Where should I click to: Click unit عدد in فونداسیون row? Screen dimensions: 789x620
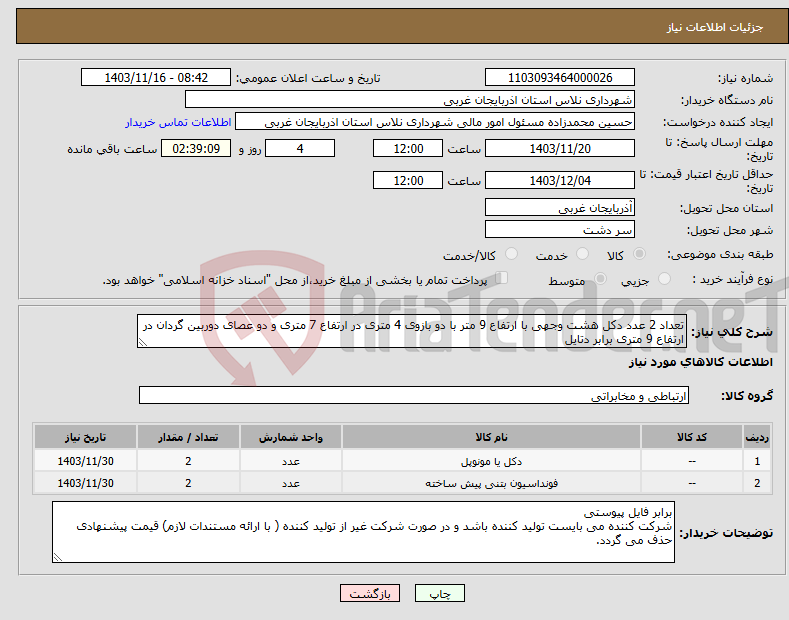click(291, 483)
